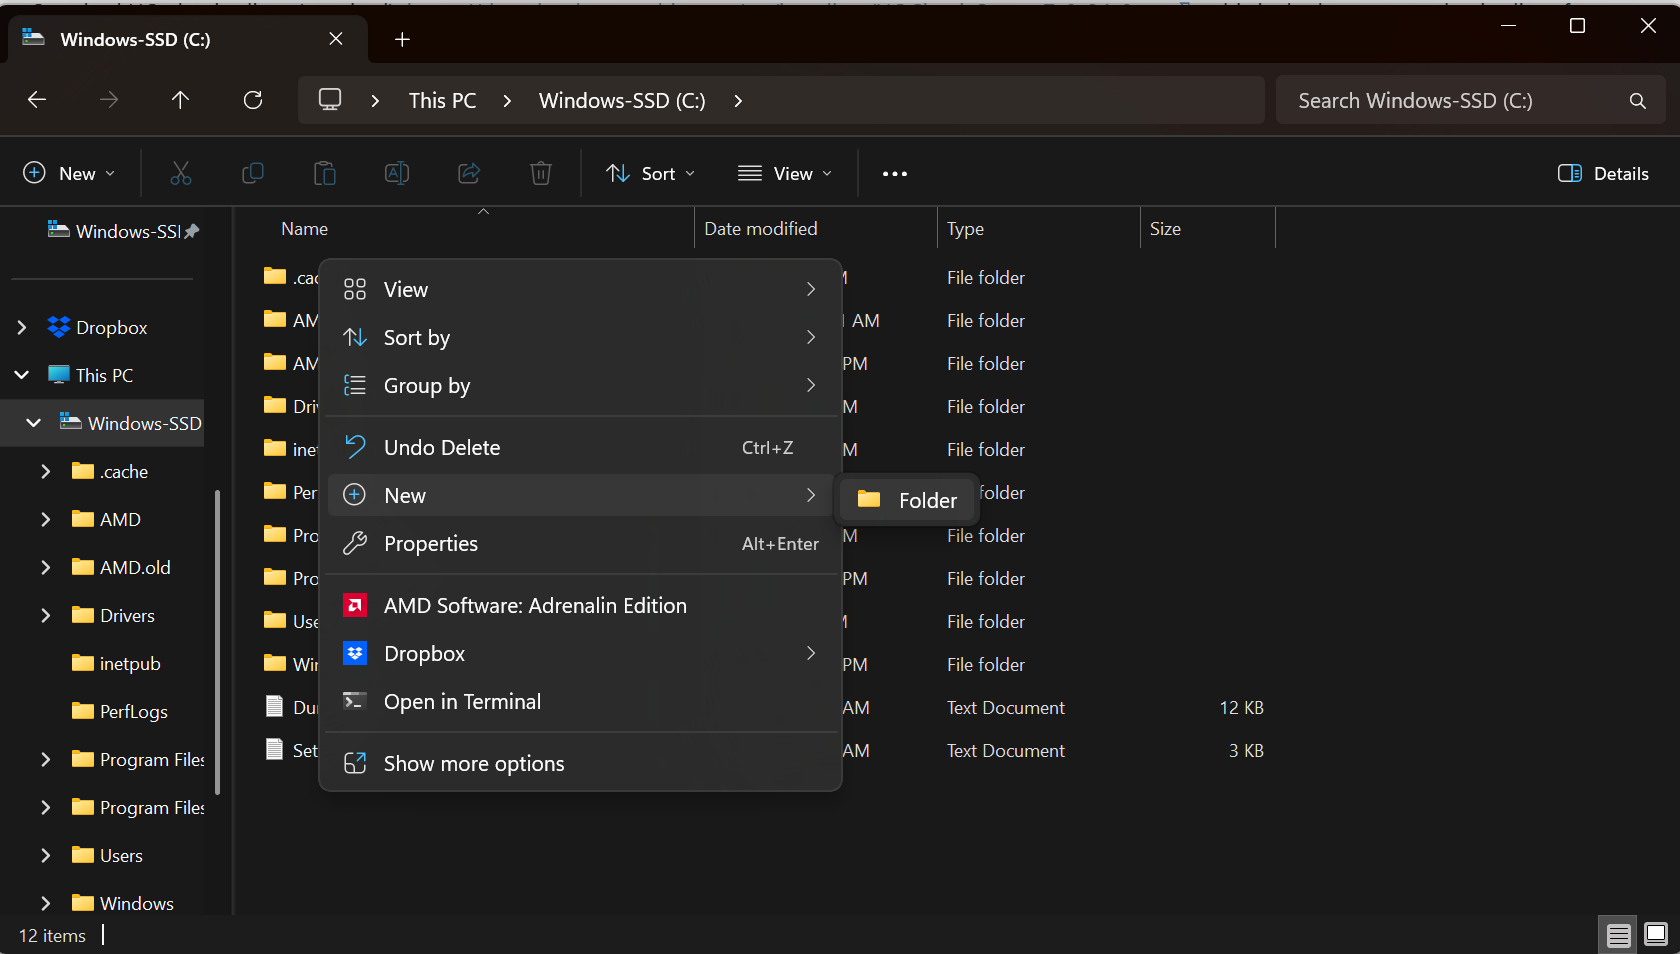
Task: Click Show more options
Action: 474,764
